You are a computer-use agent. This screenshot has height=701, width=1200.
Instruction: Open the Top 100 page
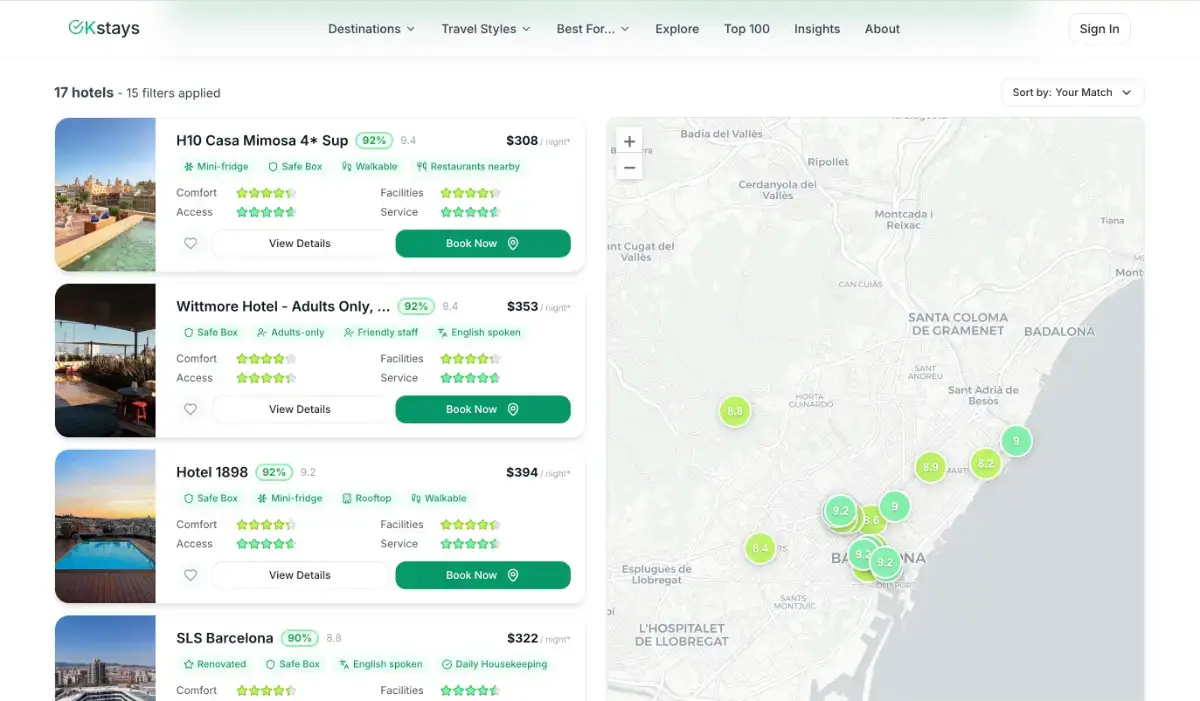747,29
